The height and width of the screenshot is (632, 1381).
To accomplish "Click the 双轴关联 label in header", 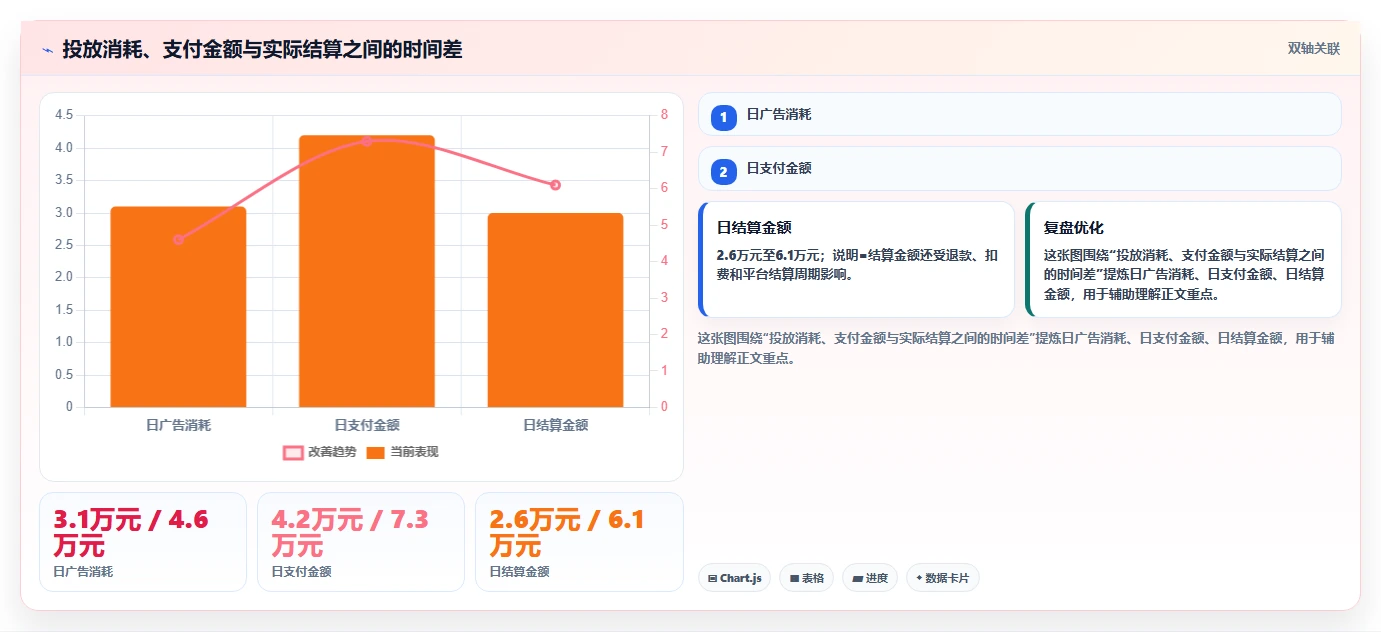I will click(x=1313, y=49).
